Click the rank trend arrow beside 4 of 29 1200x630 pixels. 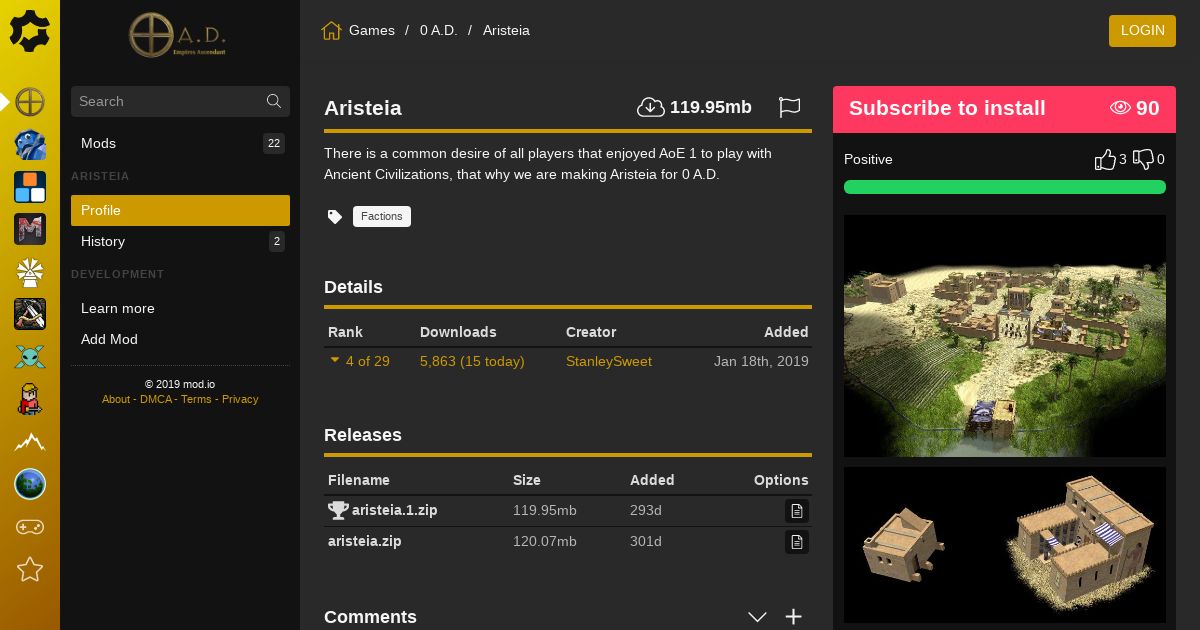335,360
